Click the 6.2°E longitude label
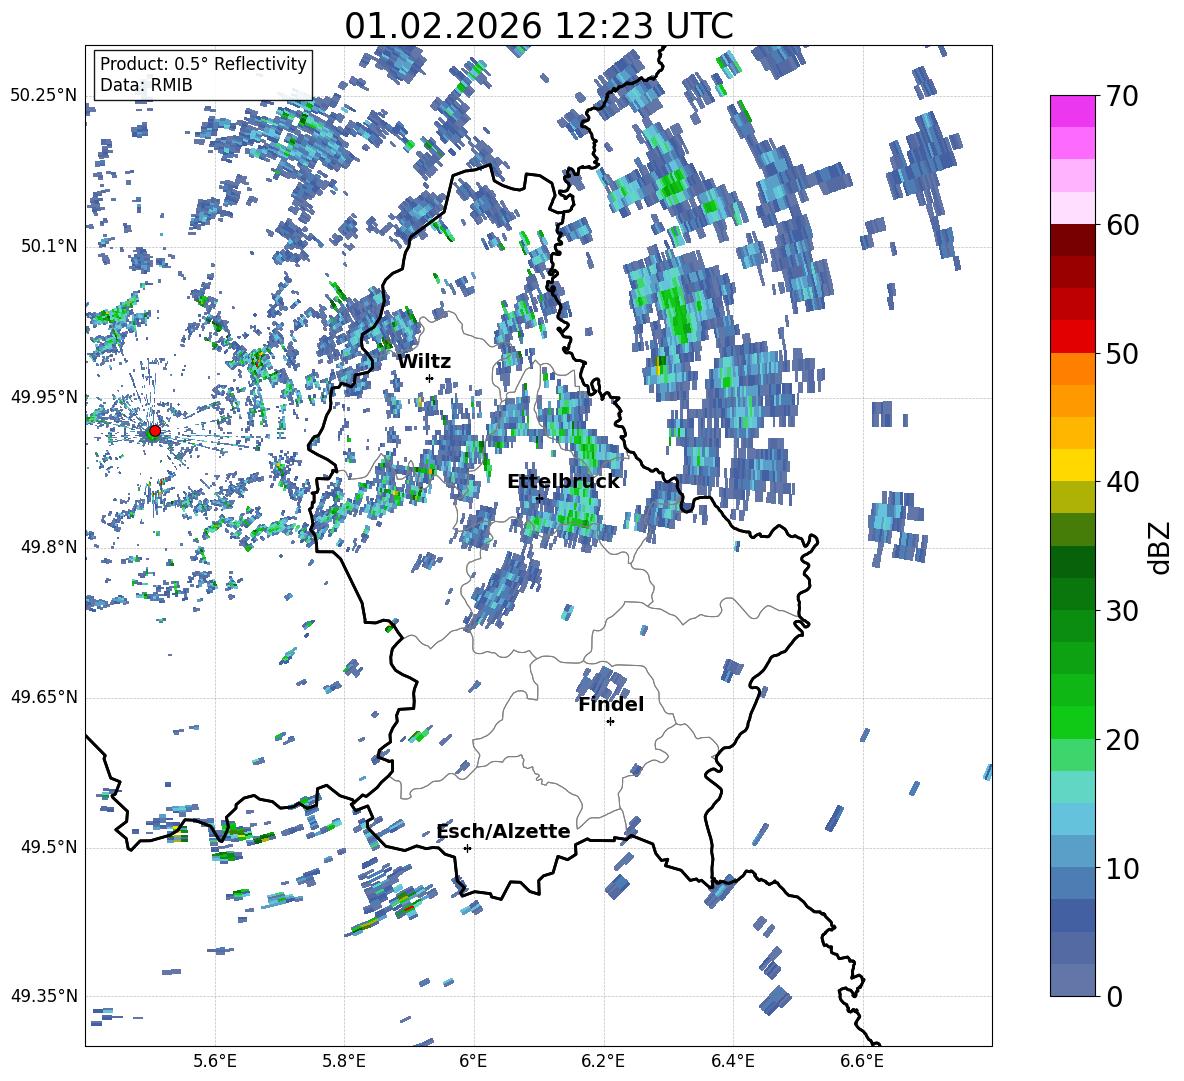Screen dimensions: 1184x1081 coord(603,1061)
